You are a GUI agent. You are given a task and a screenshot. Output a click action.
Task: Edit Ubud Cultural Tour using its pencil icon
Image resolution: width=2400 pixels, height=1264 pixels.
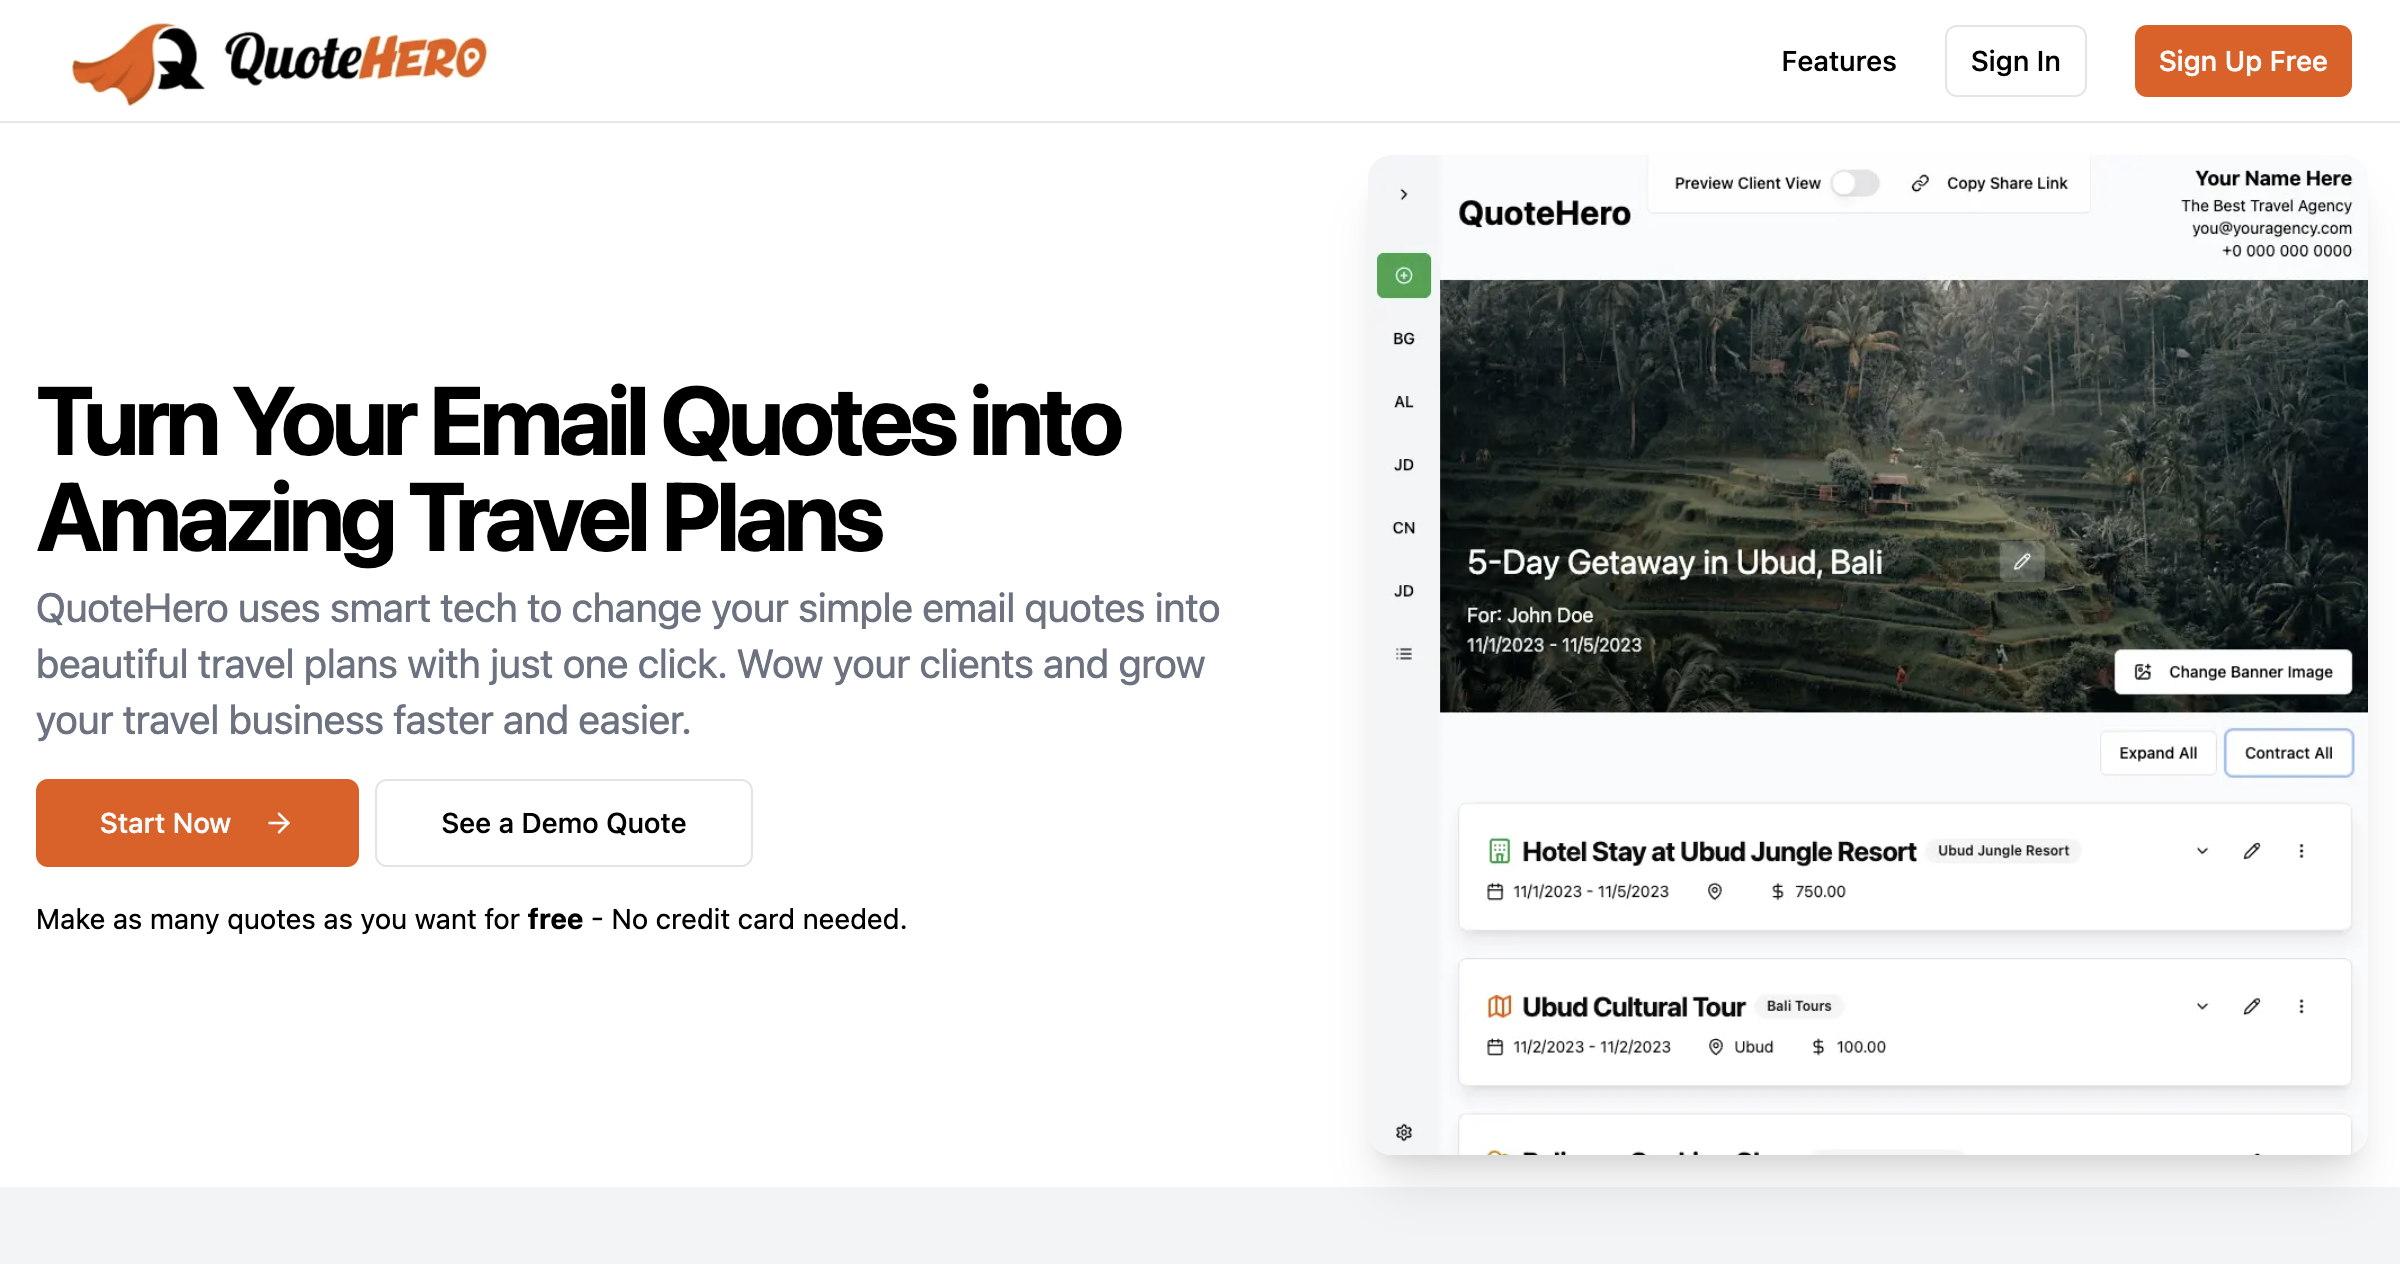tap(2252, 1006)
